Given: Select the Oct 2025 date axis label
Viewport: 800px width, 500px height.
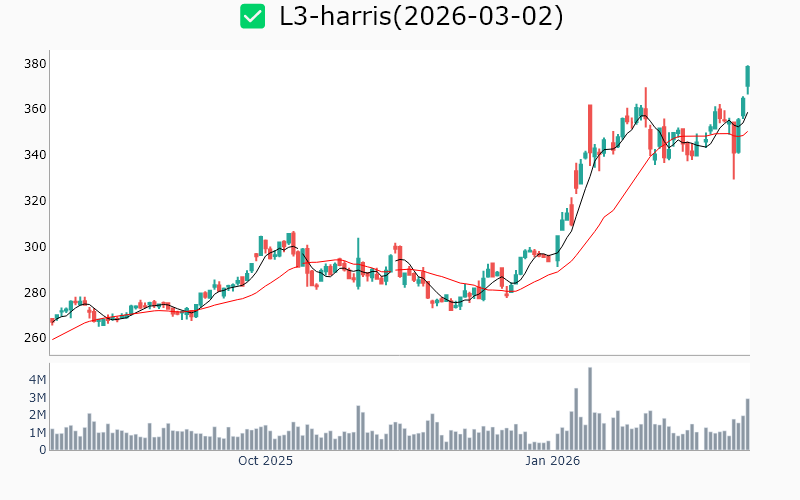Looking at the screenshot, I should point(265,461).
